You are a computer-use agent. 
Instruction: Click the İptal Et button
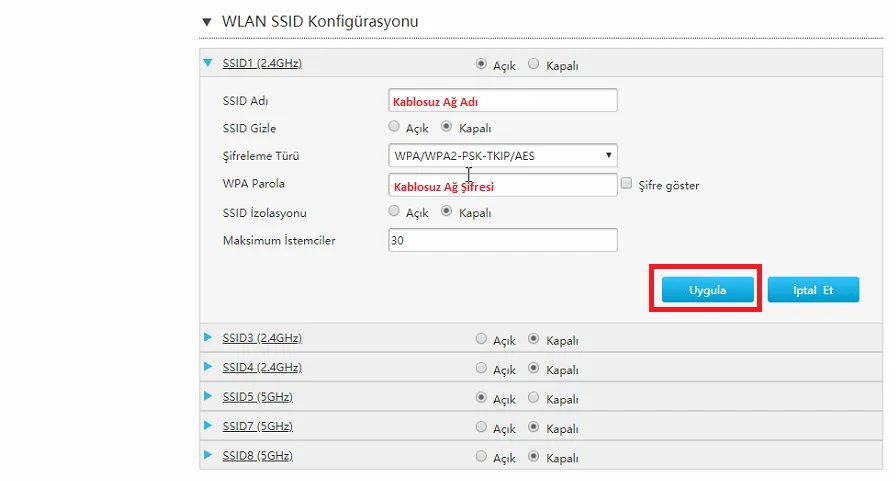click(x=813, y=290)
